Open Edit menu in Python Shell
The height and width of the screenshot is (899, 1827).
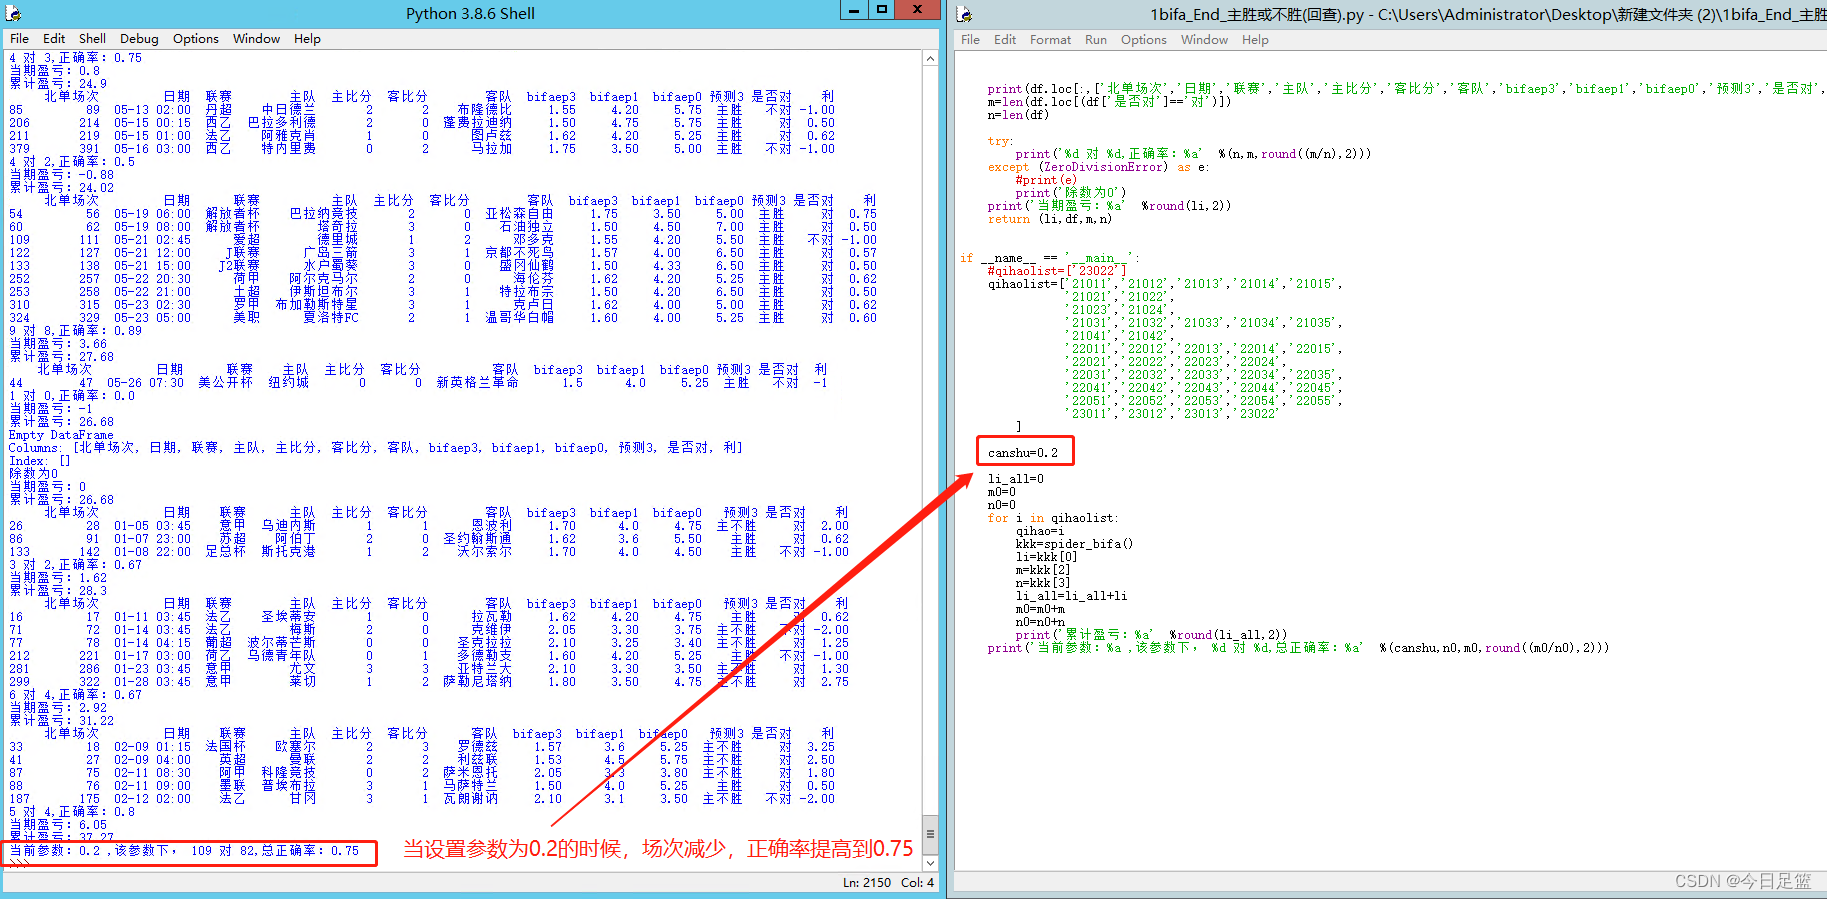coord(54,39)
